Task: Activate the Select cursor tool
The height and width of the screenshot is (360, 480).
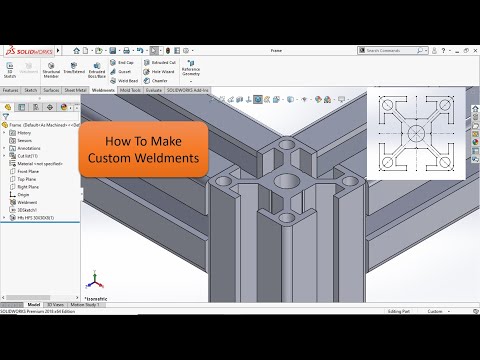Action: (154, 51)
